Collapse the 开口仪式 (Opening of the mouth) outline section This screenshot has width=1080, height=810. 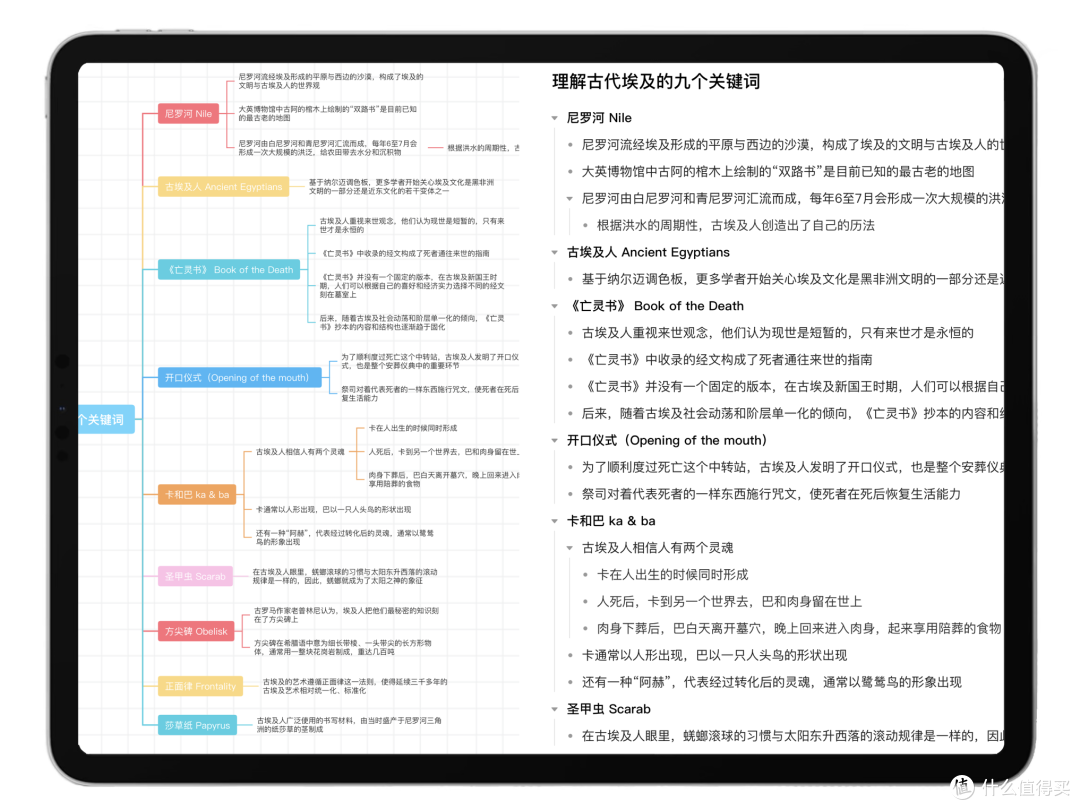[554, 441]
